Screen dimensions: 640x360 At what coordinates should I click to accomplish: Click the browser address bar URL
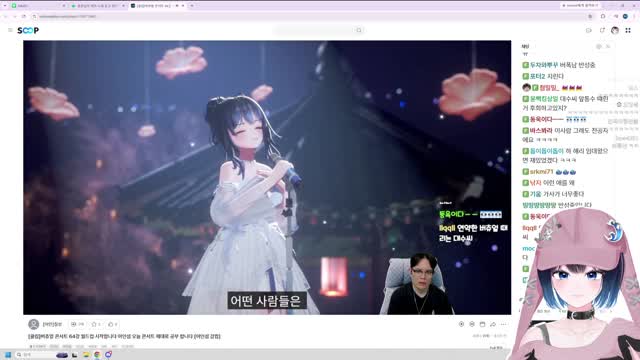click(x=67, y=16)
